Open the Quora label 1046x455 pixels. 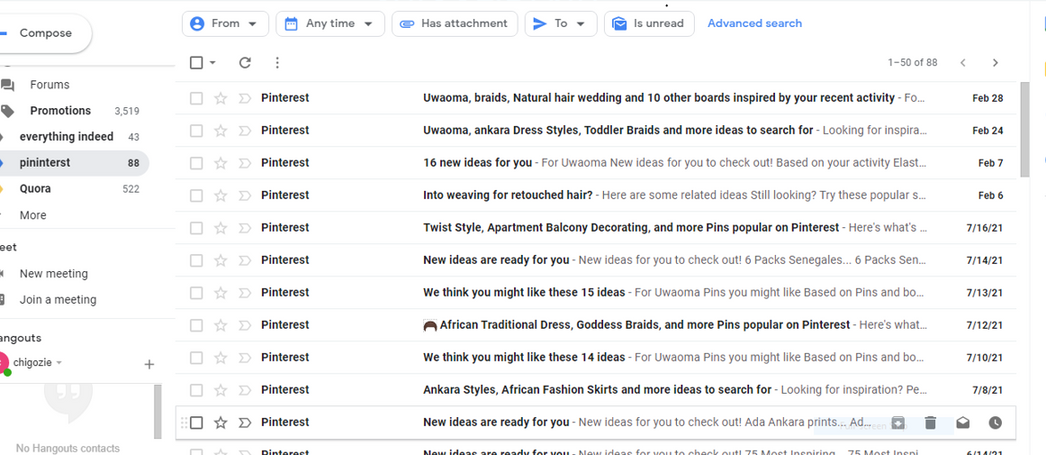[x=35, y=189]
